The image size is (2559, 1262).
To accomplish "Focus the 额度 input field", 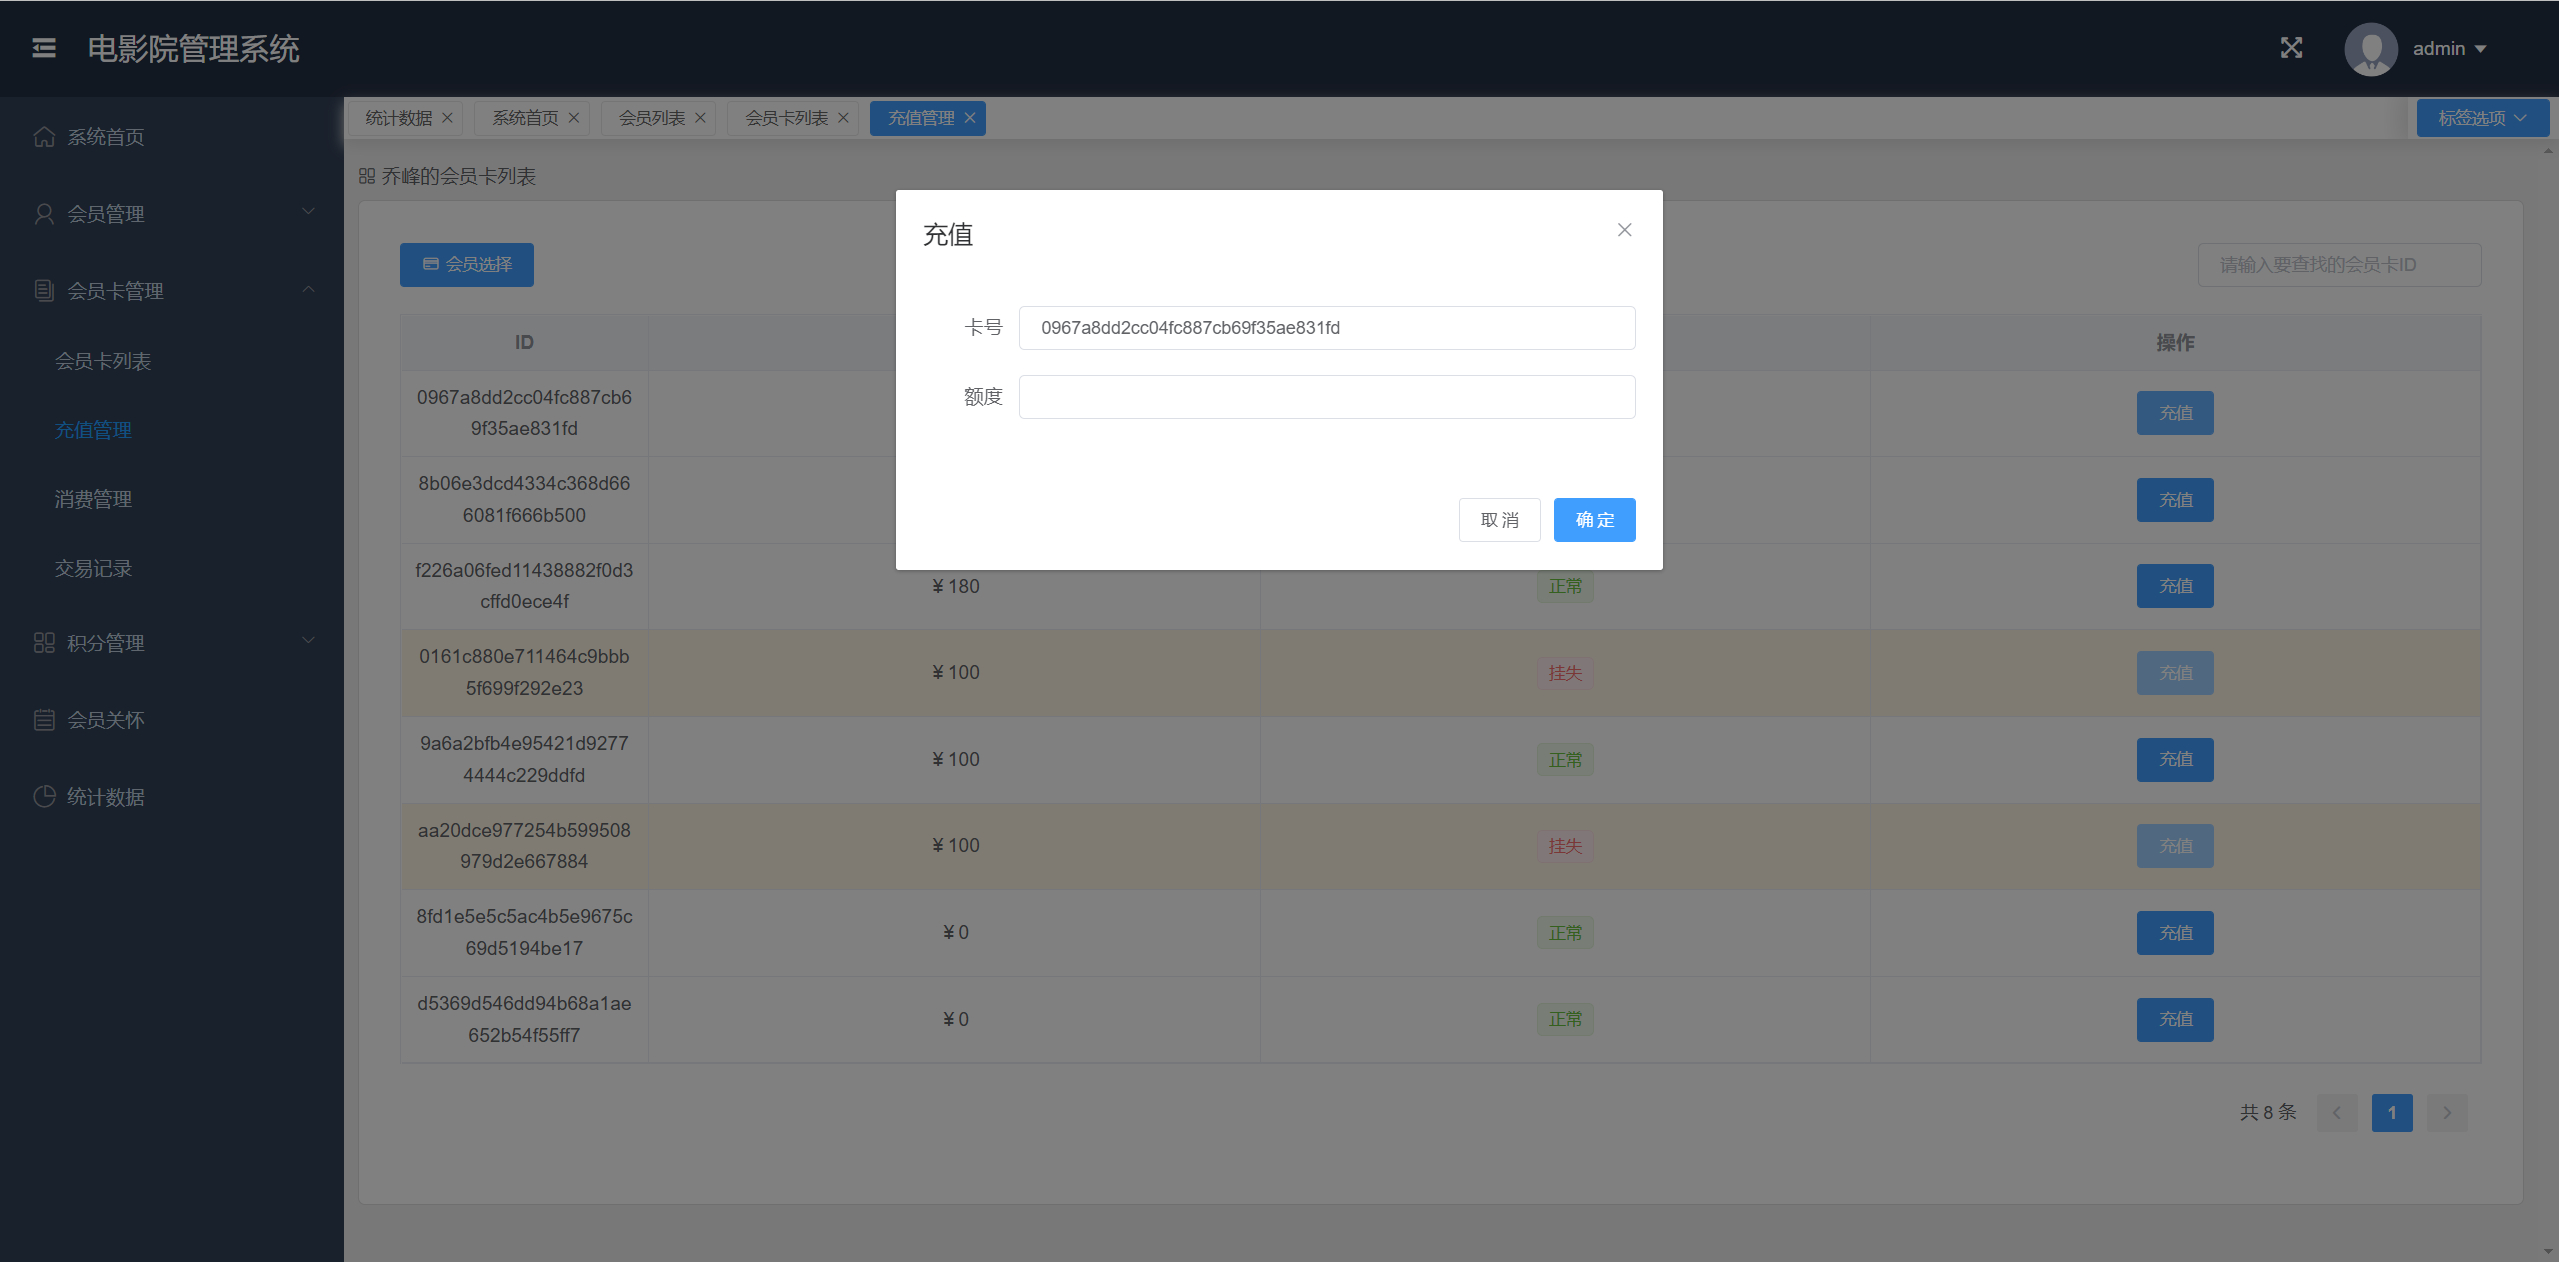I will click(1326, 397).
